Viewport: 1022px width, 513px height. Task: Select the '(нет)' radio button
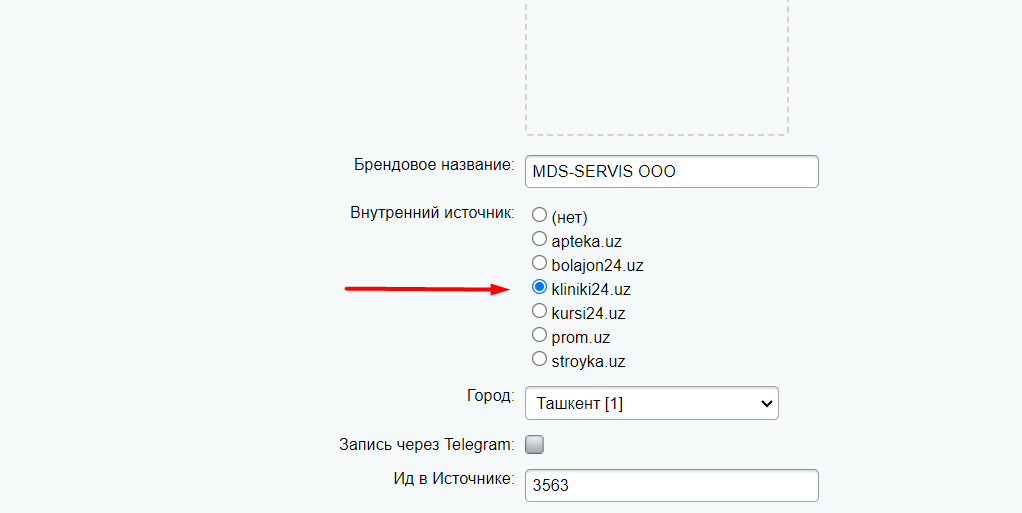point(540,215)
